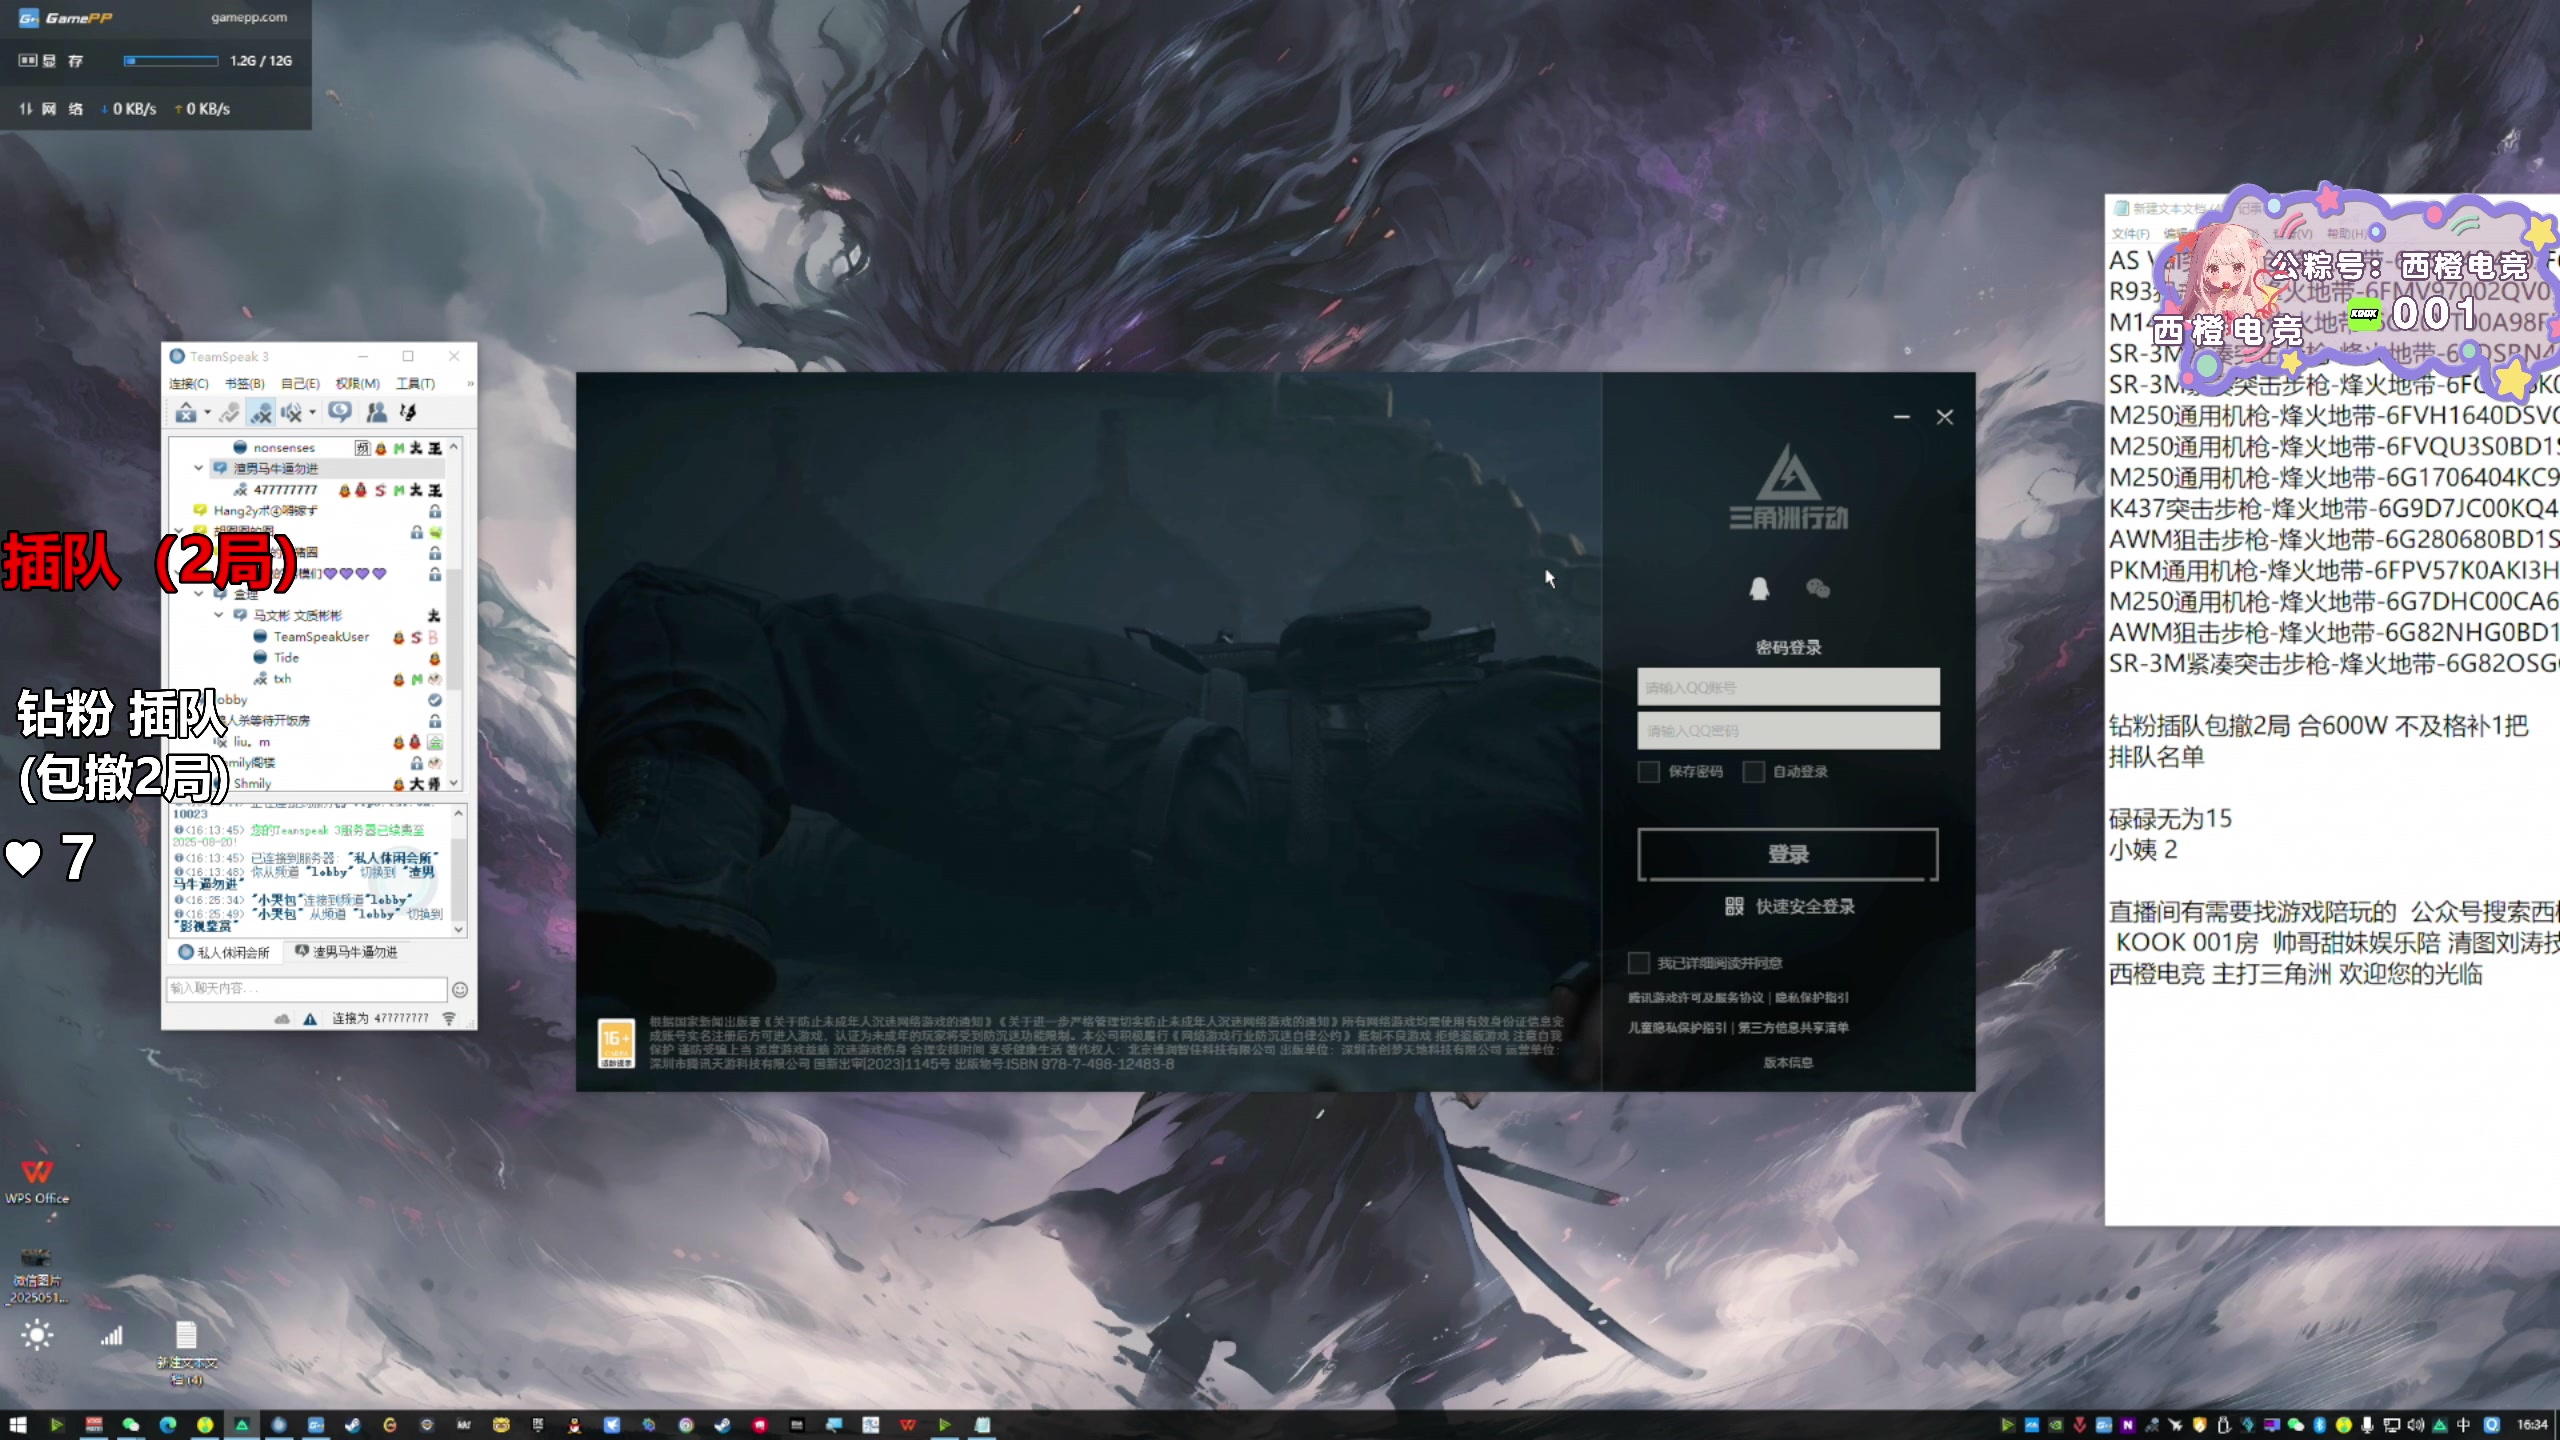
Task: Open 儿童隐私保护指引 link
Action: (1677, 1027)
